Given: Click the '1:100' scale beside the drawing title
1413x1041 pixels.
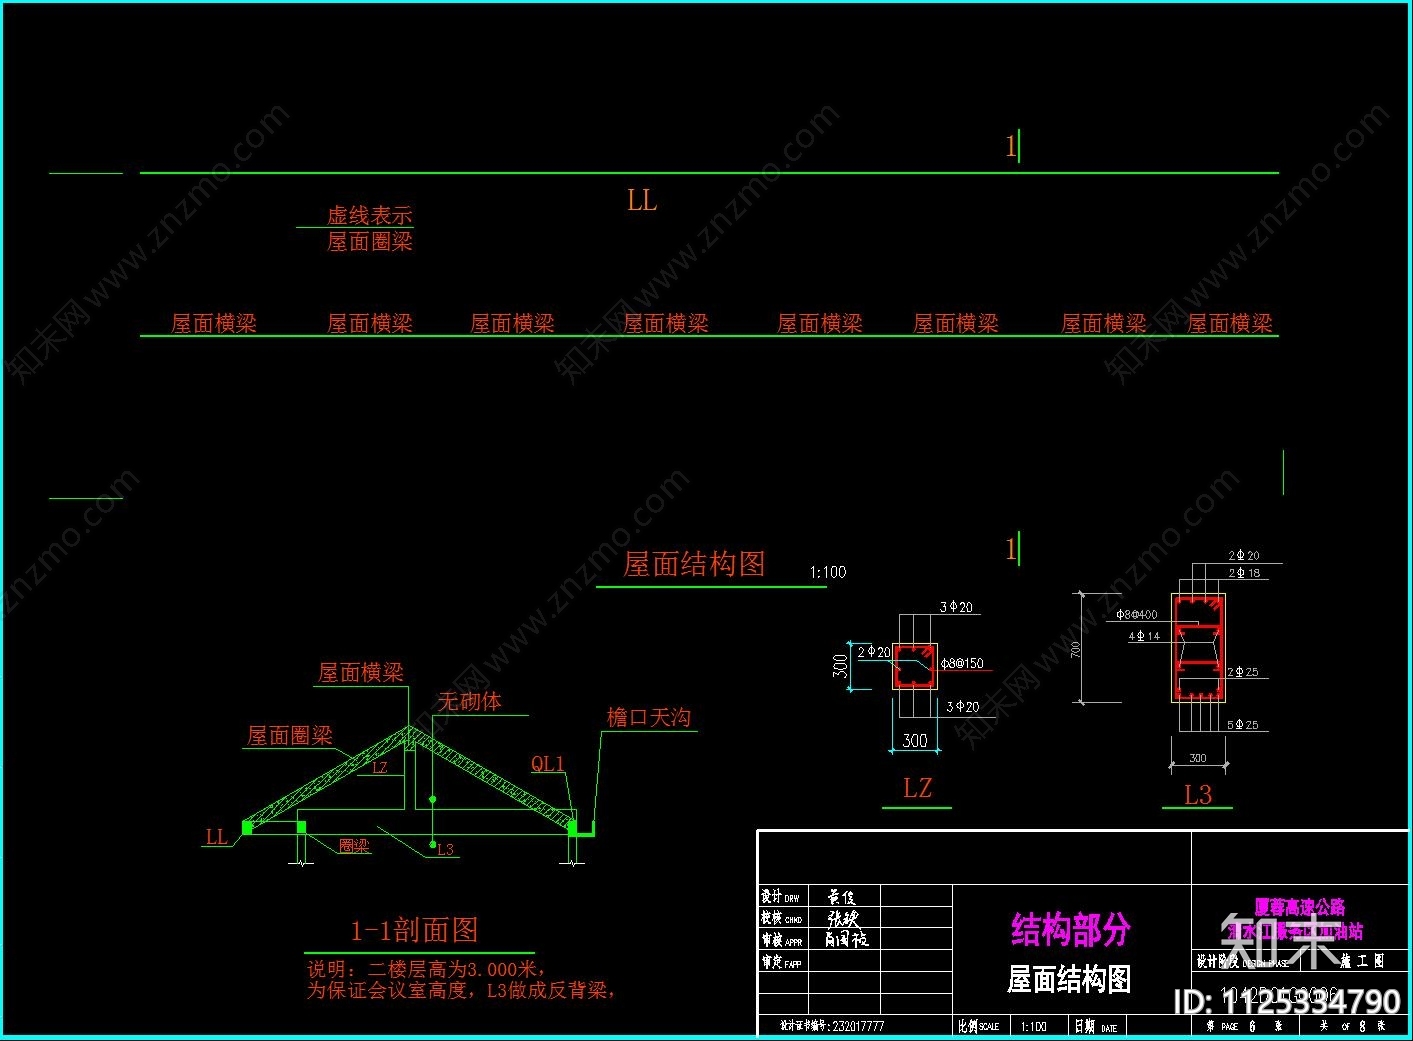Looking at the screenshot, I should coord(828,572).
